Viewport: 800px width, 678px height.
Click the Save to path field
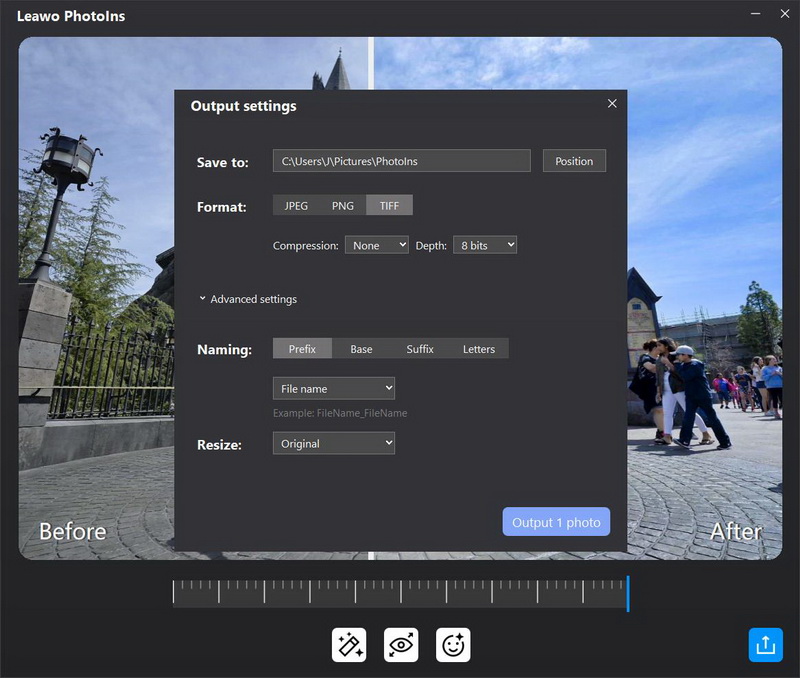tap(401, 161)
